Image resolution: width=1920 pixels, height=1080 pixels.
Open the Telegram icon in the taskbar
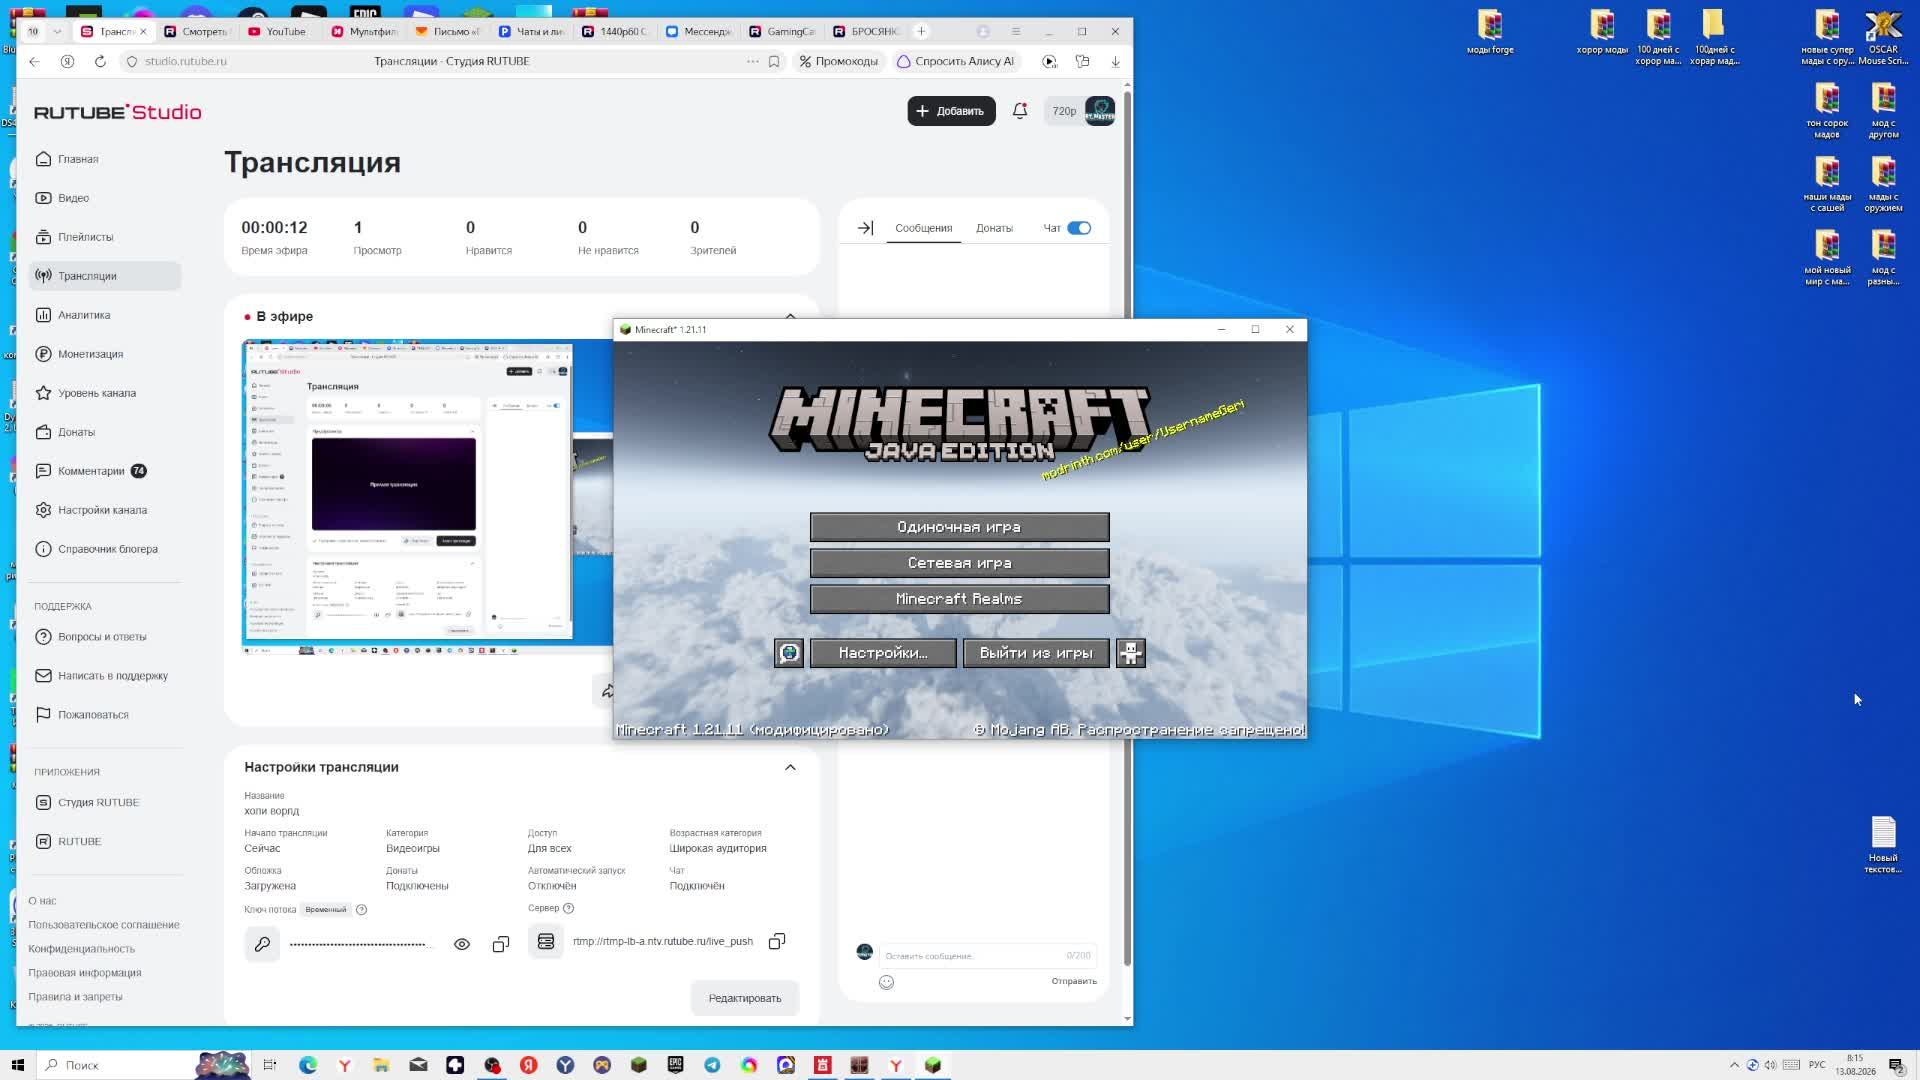(712, 1065)
